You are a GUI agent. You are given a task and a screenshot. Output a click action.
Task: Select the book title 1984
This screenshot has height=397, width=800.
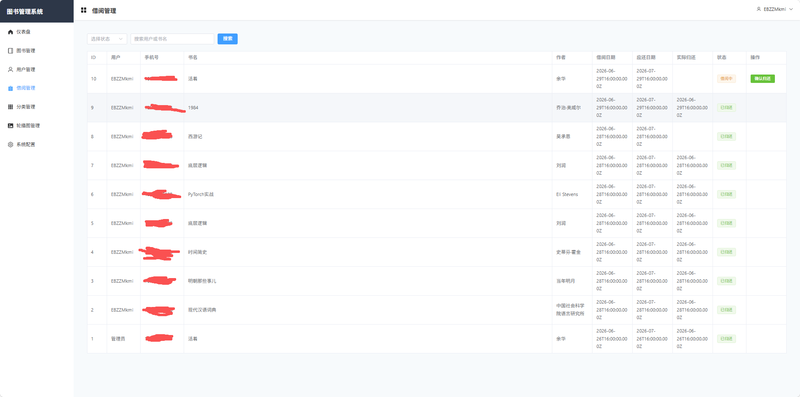(193, 108)
